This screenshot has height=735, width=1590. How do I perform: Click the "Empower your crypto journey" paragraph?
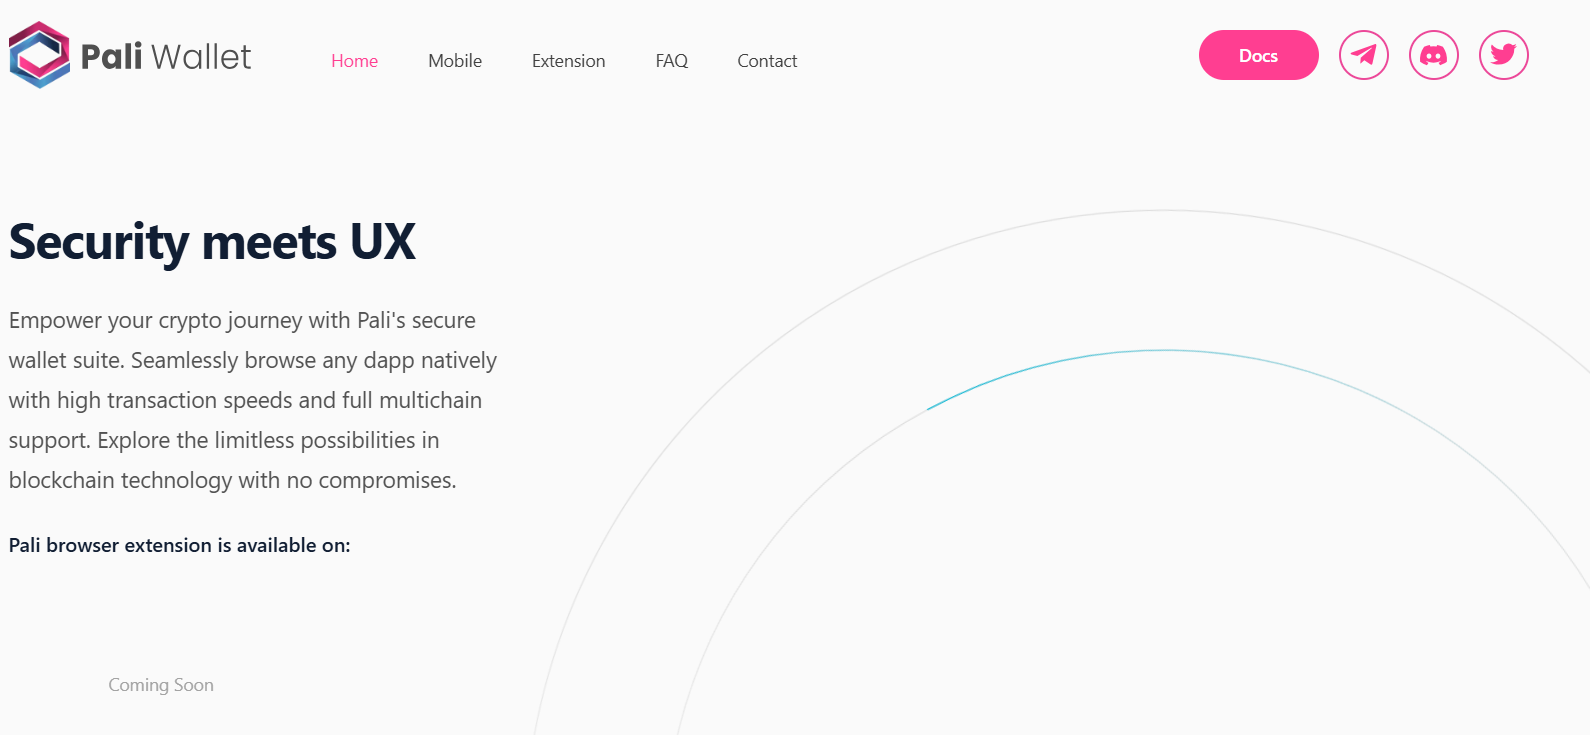[253, 400]
